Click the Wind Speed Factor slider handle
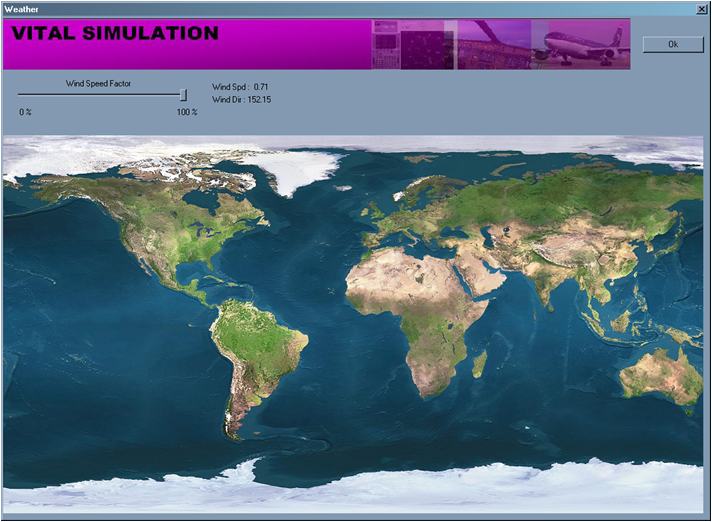Screen dimensions: 712x522 pos(183,95)
